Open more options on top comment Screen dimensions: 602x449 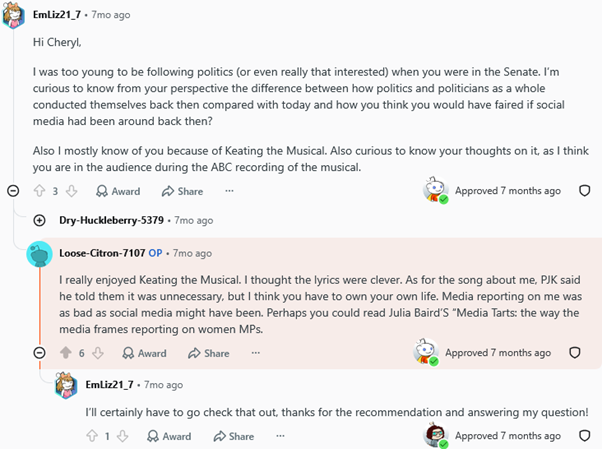[229, 191]
